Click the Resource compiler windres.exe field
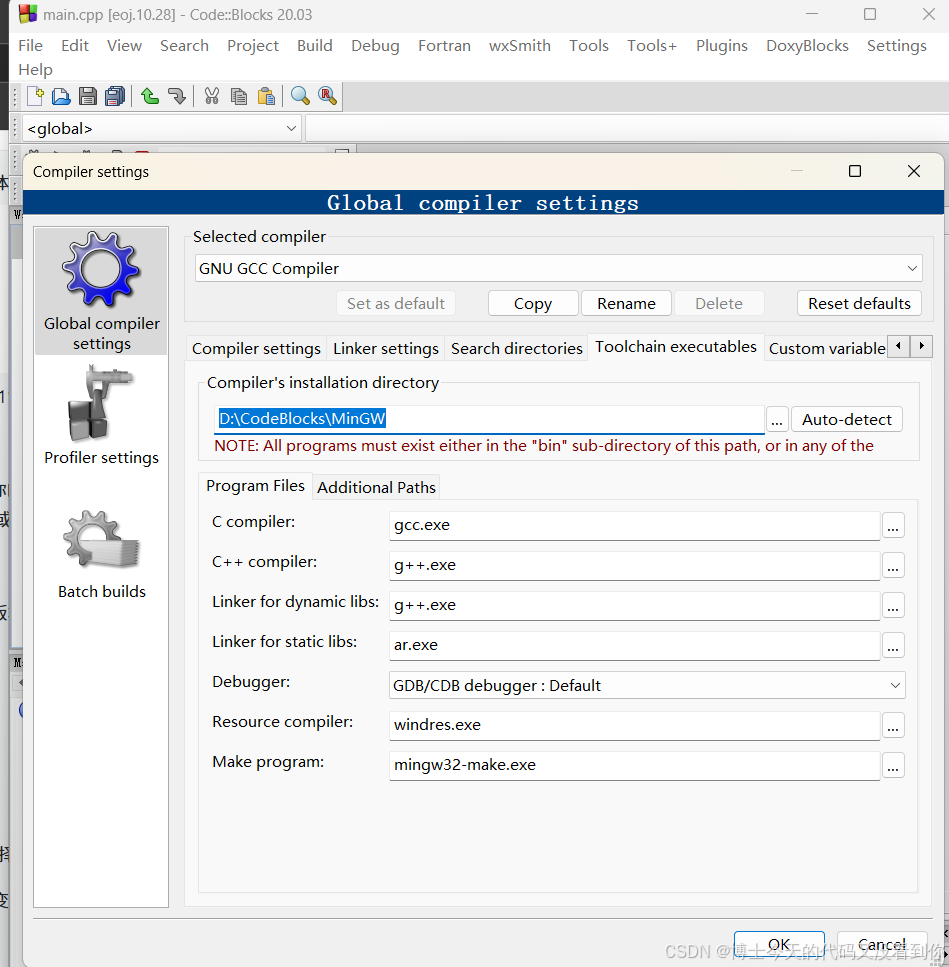This screenshot has width=949, height=967. pos(635,725)
